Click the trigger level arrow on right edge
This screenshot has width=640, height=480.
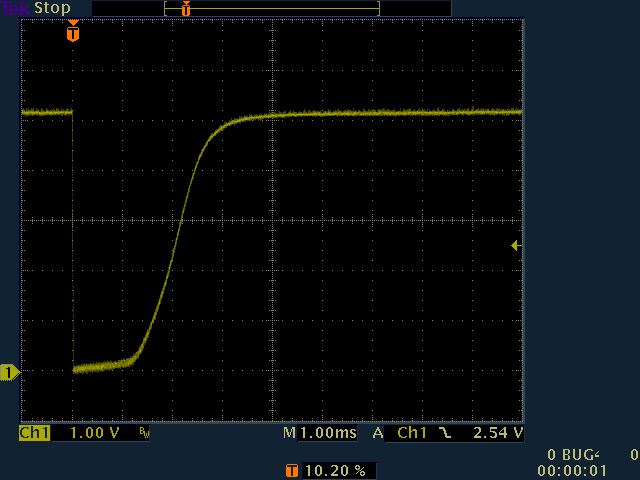[x=516, y=245]
